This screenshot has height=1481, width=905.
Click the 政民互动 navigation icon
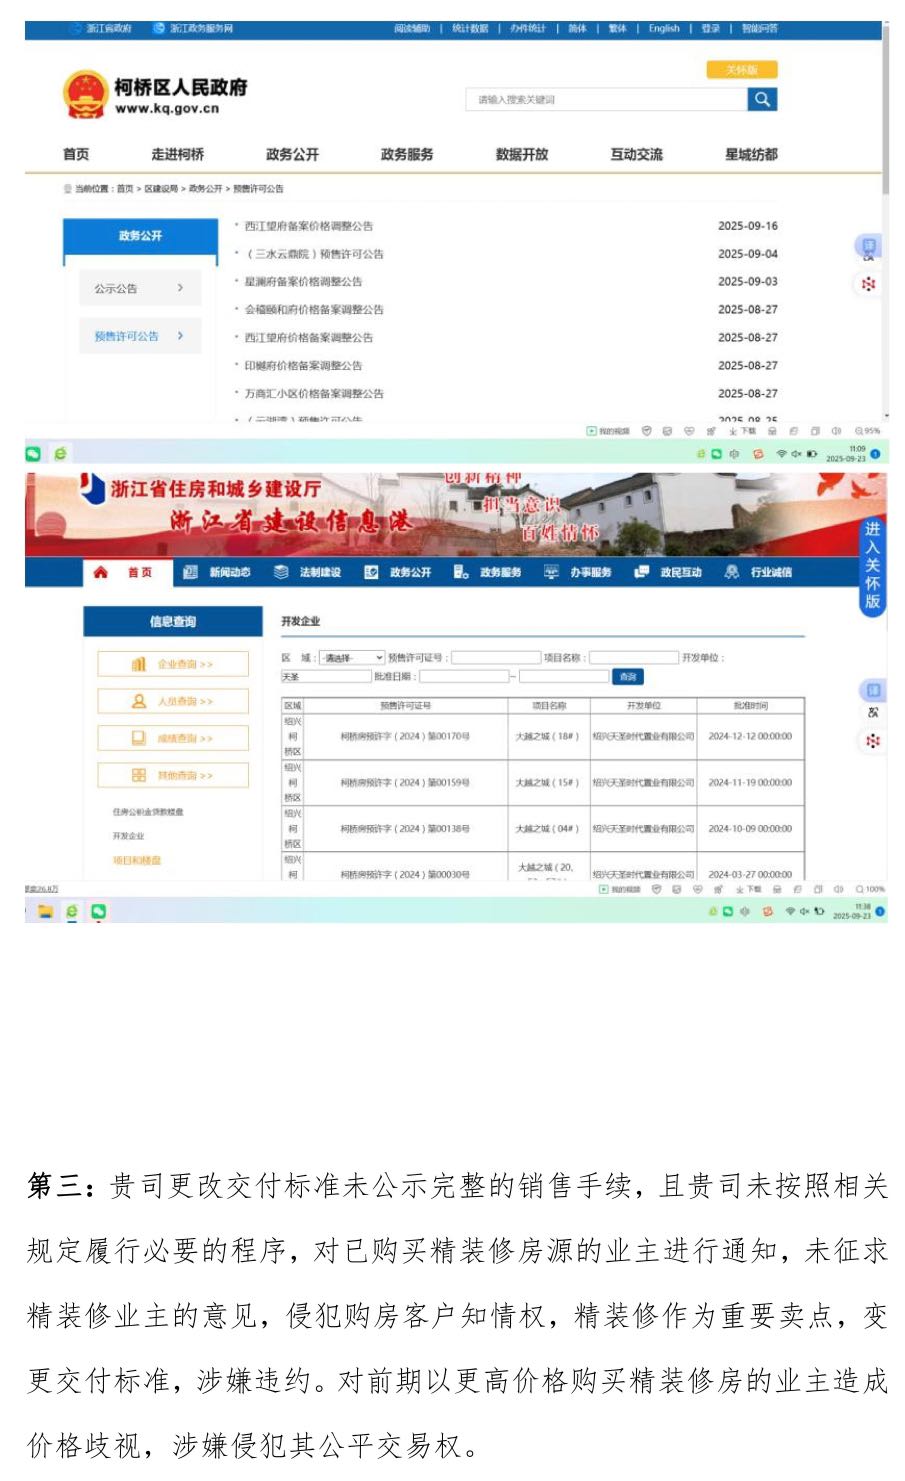642,572
